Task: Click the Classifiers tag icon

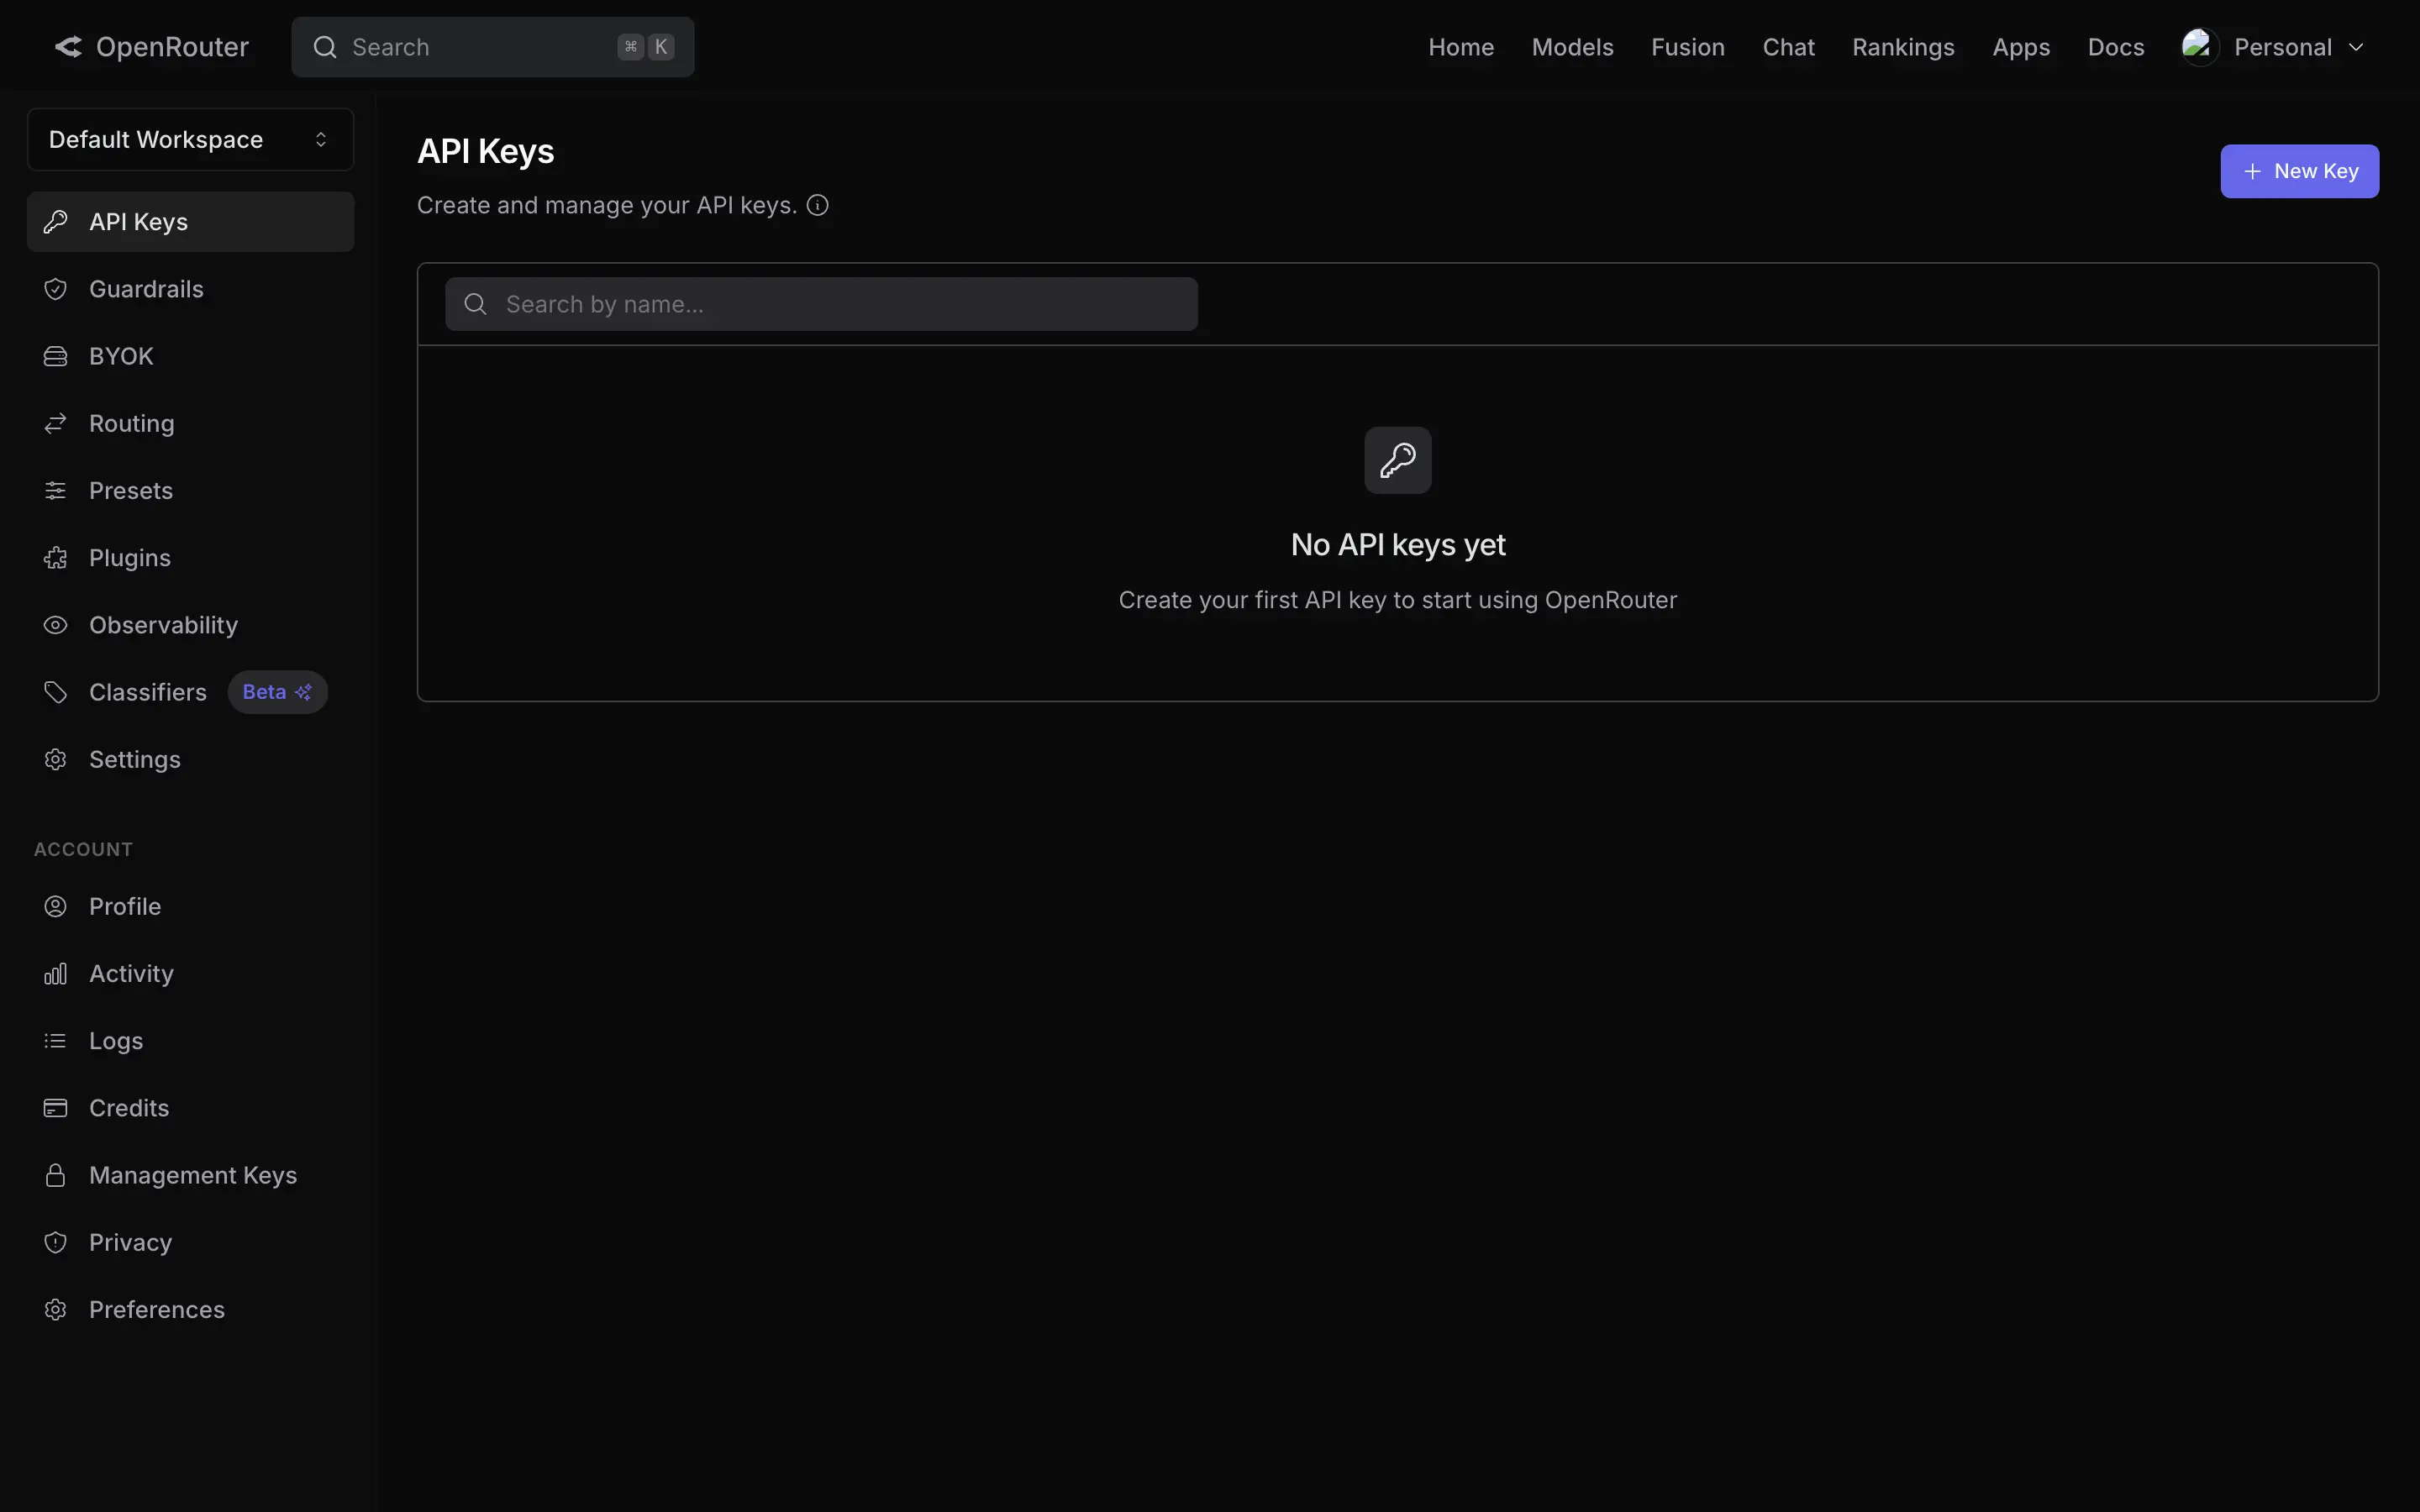Action: [56, 692]
